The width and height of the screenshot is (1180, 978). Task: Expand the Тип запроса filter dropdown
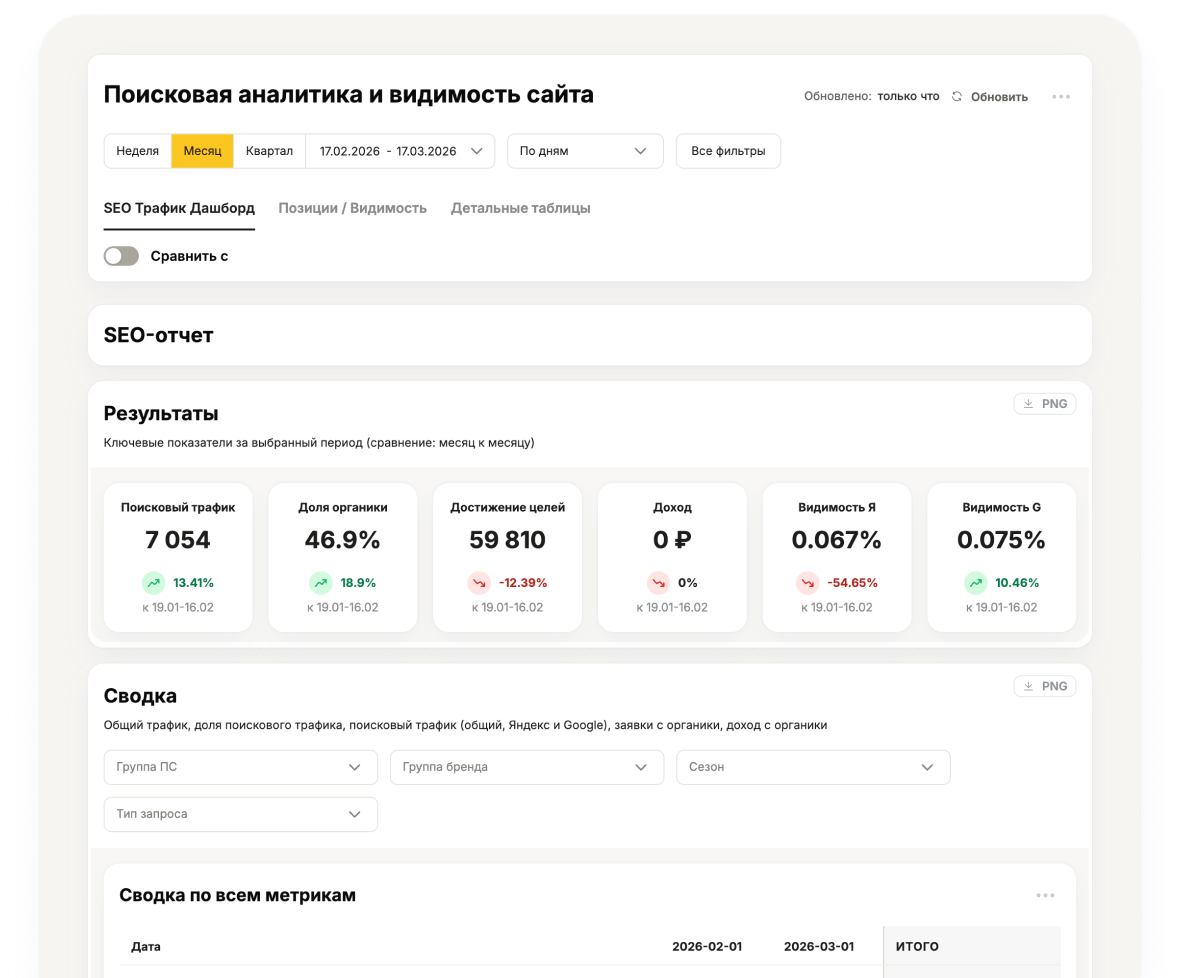(x=240, y=814)
